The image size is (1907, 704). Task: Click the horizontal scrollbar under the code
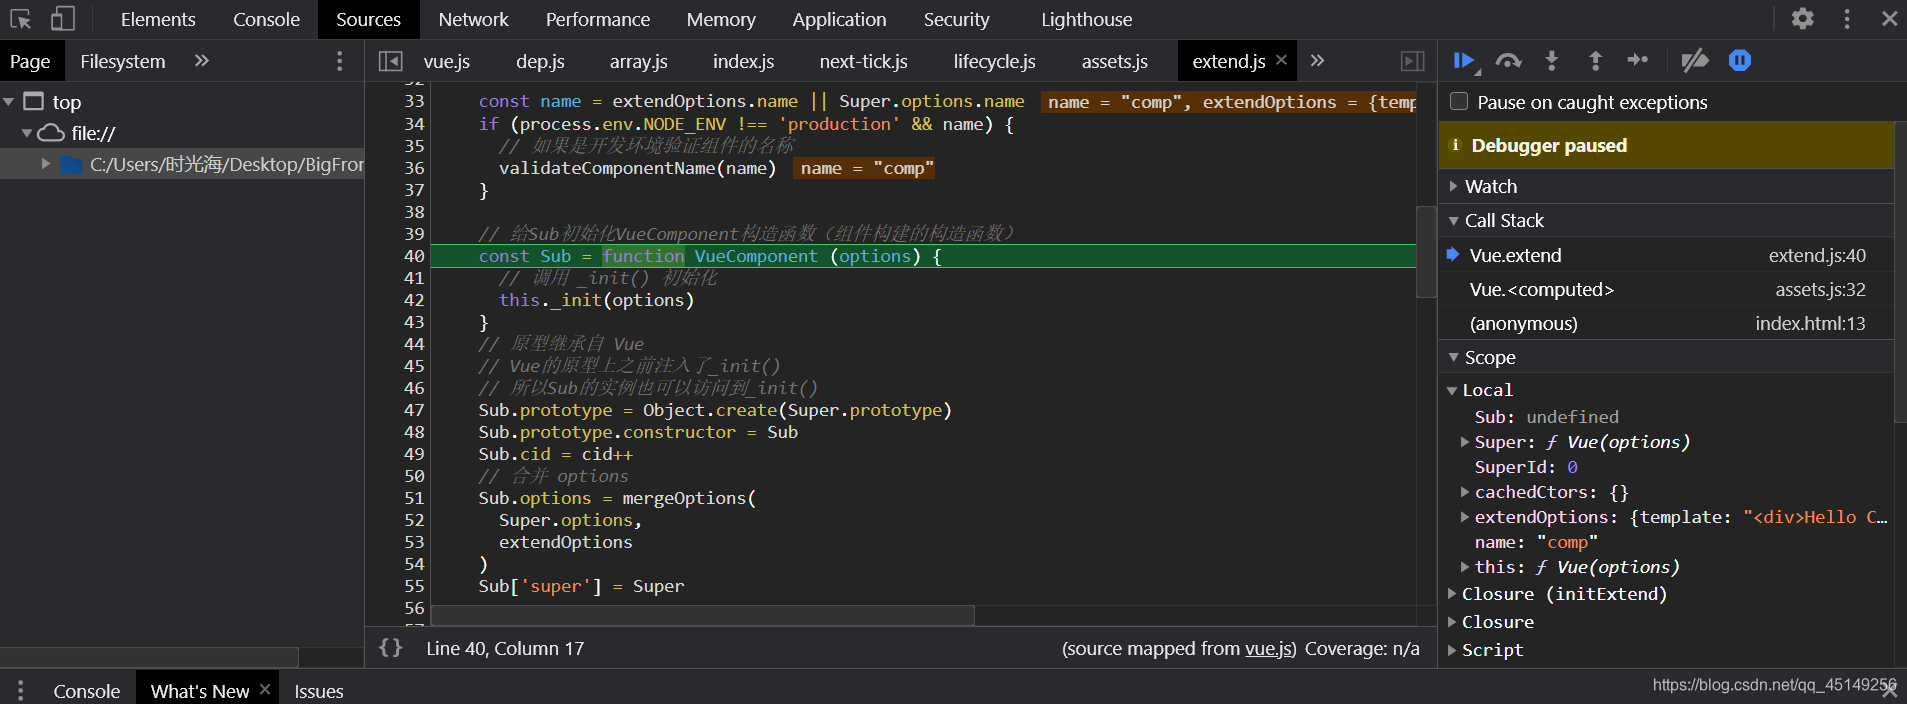[x=703, y=615]
